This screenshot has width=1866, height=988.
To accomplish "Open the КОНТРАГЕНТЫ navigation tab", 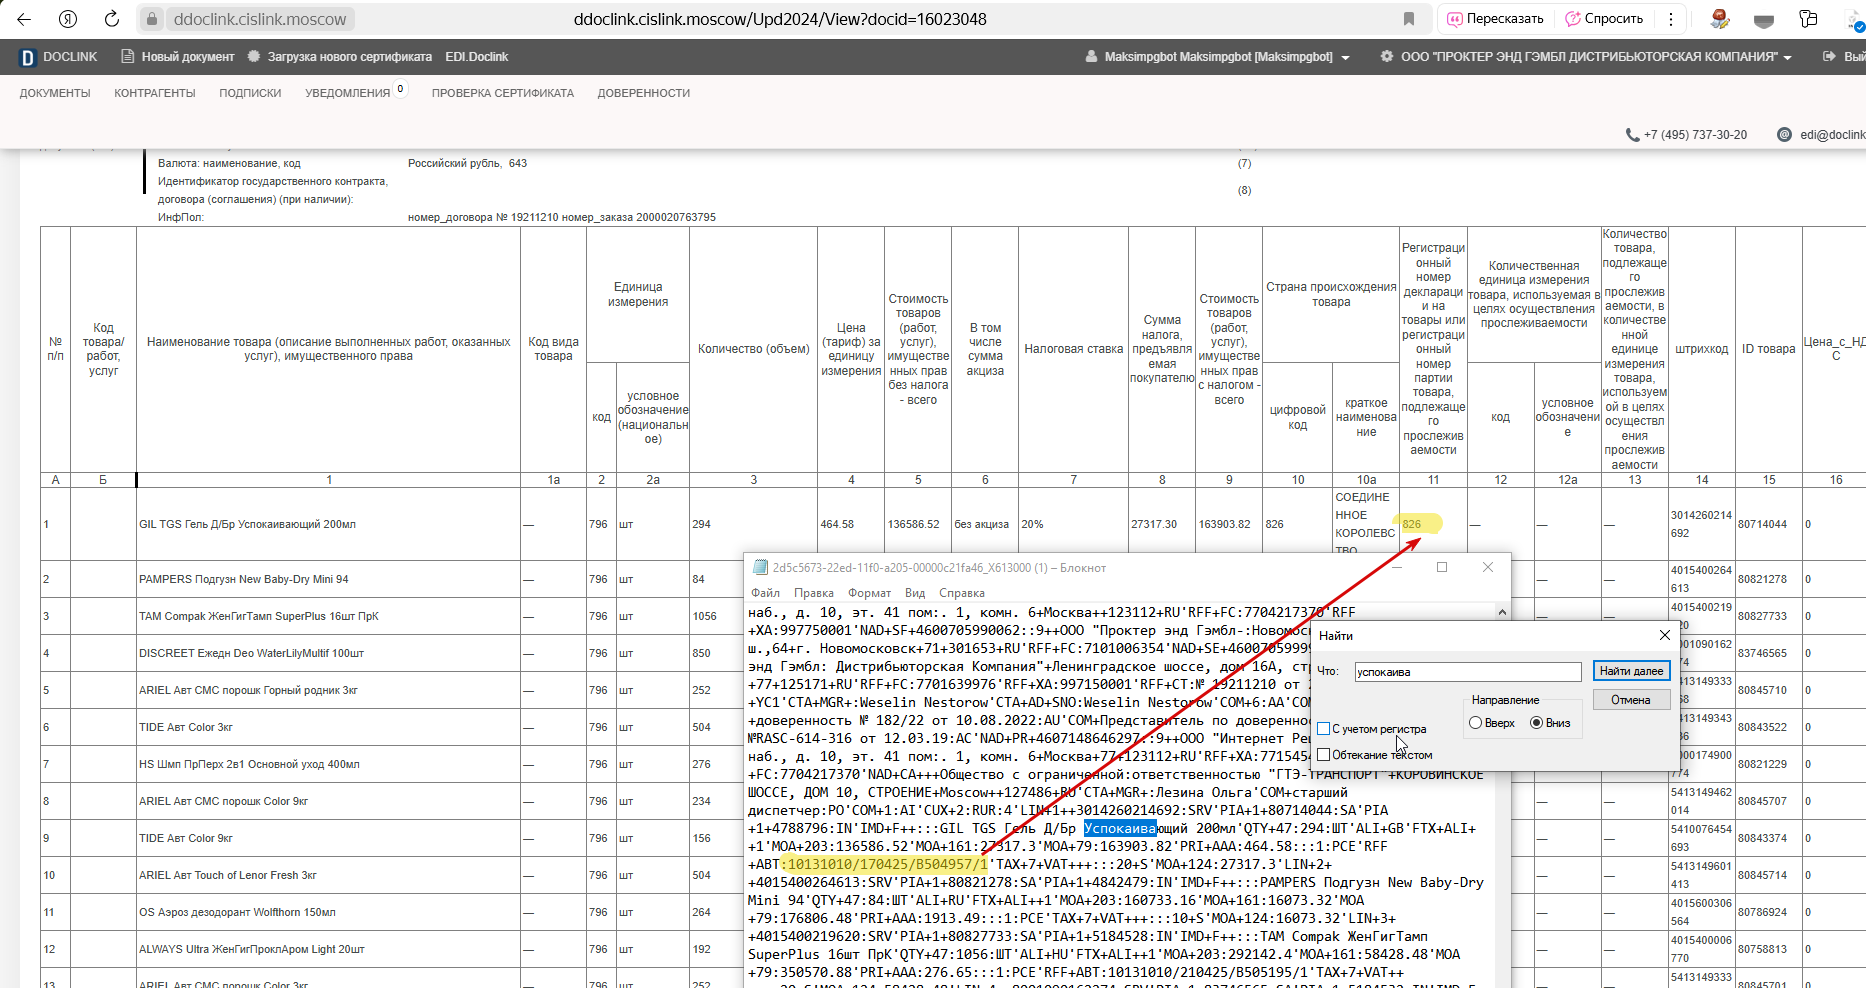I will pyautogui.click(x=155, y=93).
